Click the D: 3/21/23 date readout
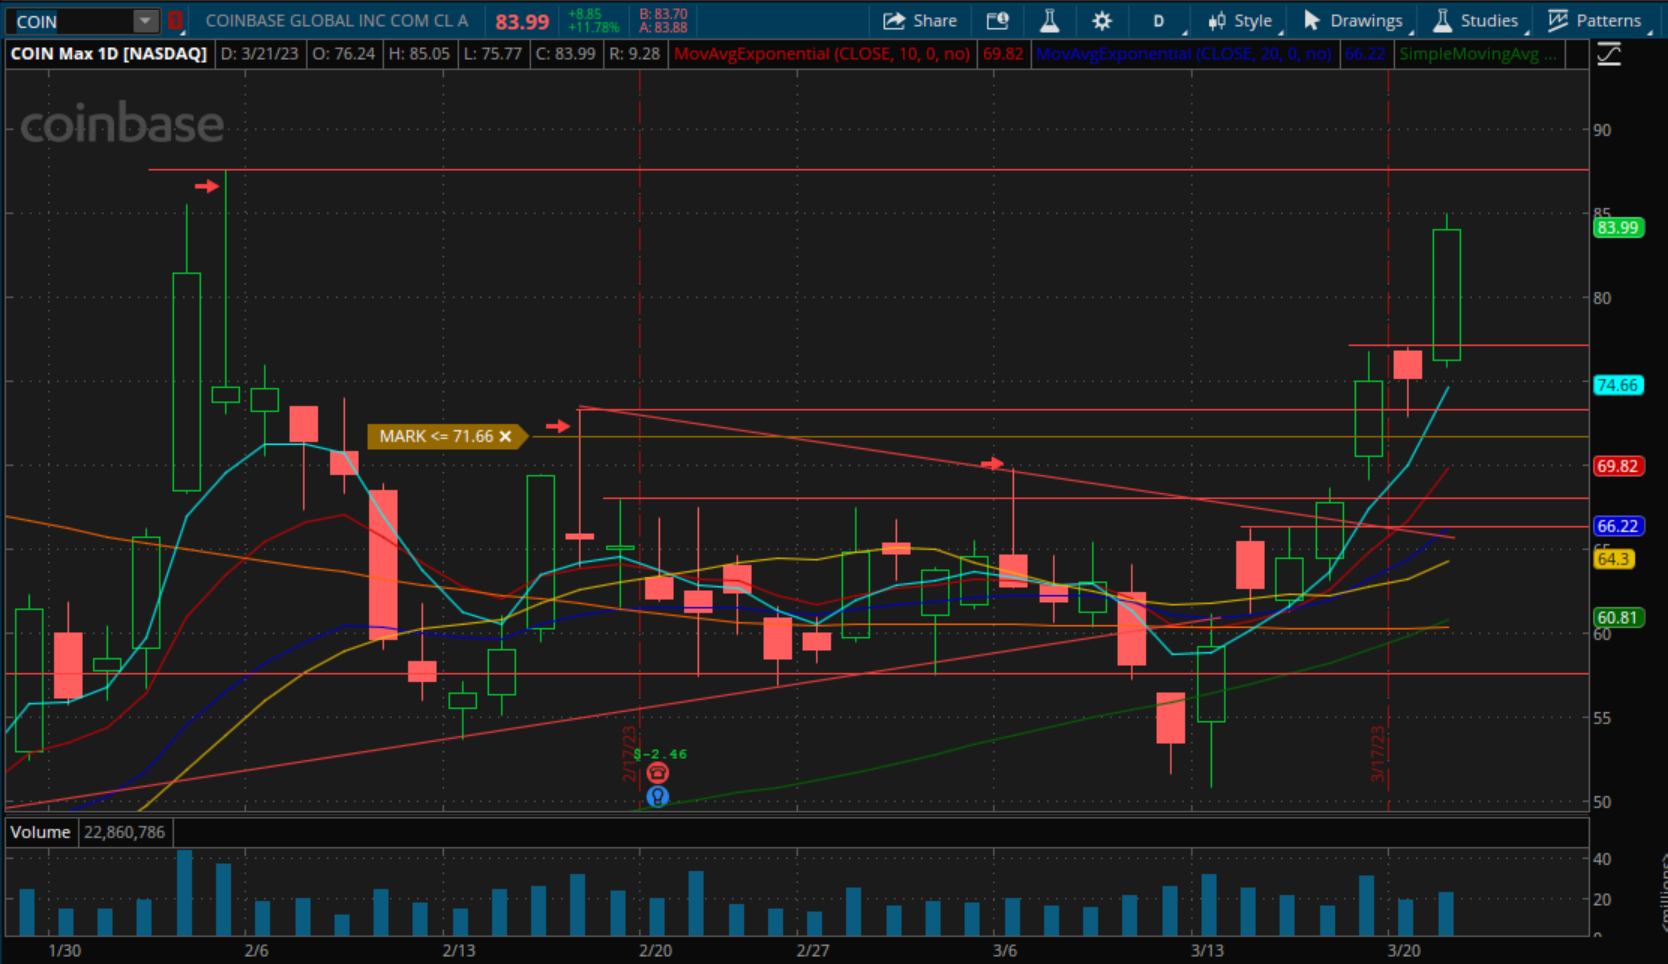Screen dimensions: 1668x964 [x=259, y=54]
